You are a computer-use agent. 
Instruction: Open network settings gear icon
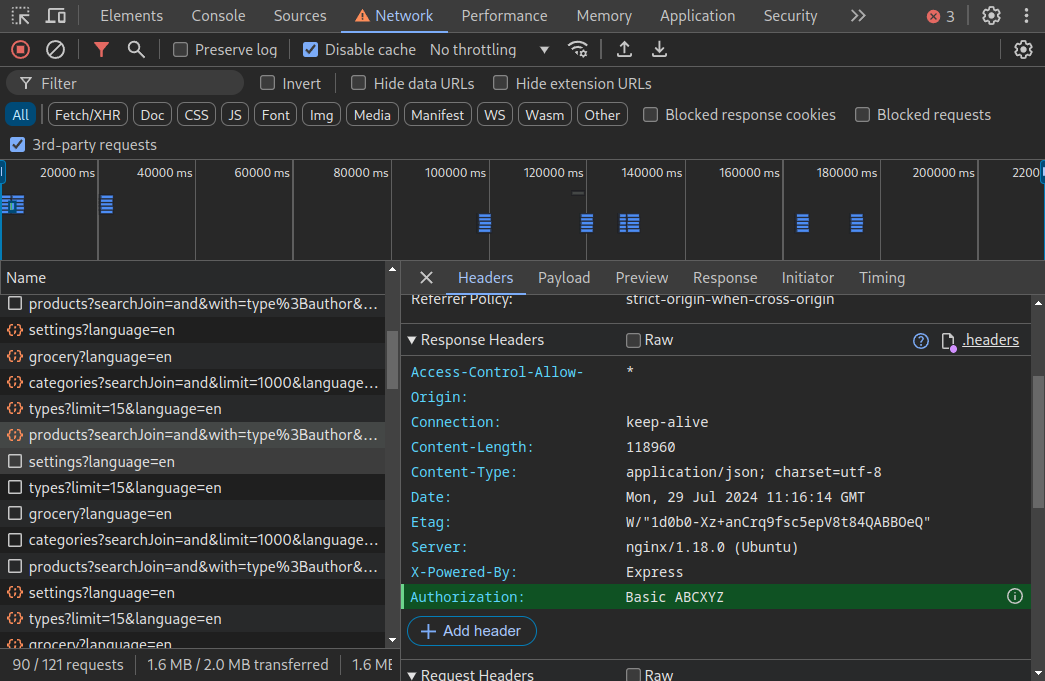(x=1023, y=49)
